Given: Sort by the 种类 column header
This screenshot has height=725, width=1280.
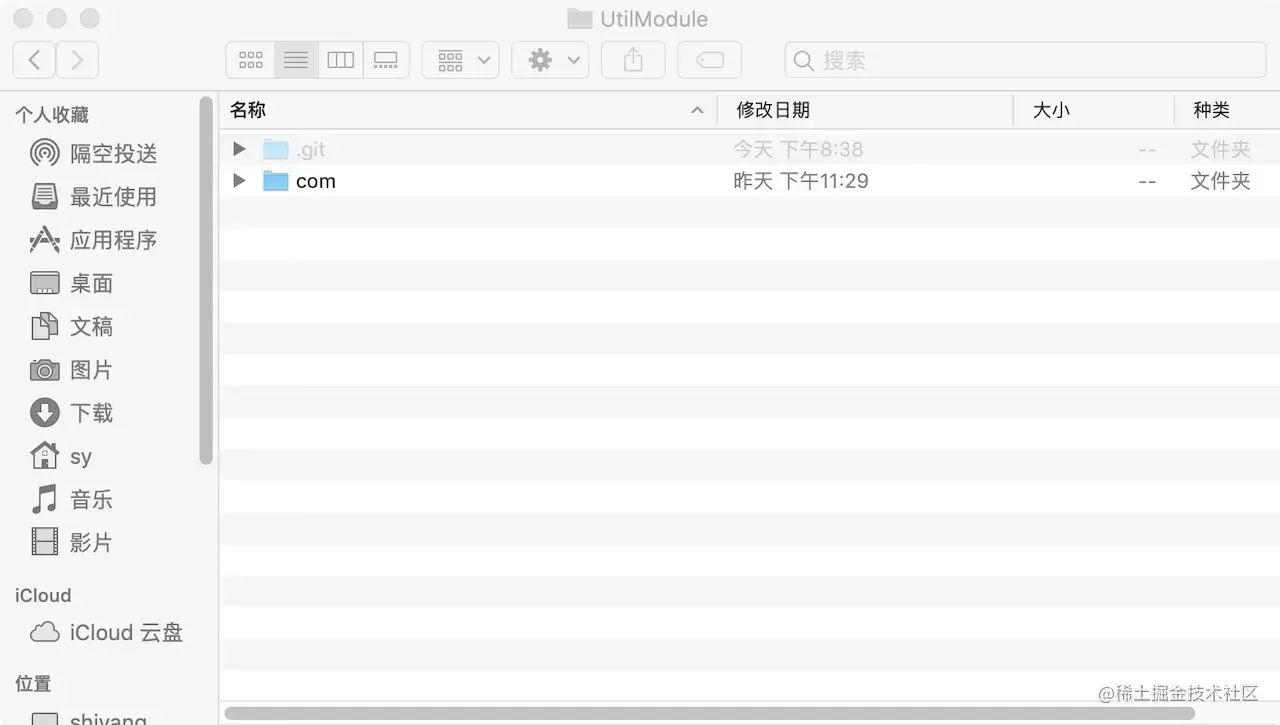Looking at the screenshot, I should [x=1227, y=110].
